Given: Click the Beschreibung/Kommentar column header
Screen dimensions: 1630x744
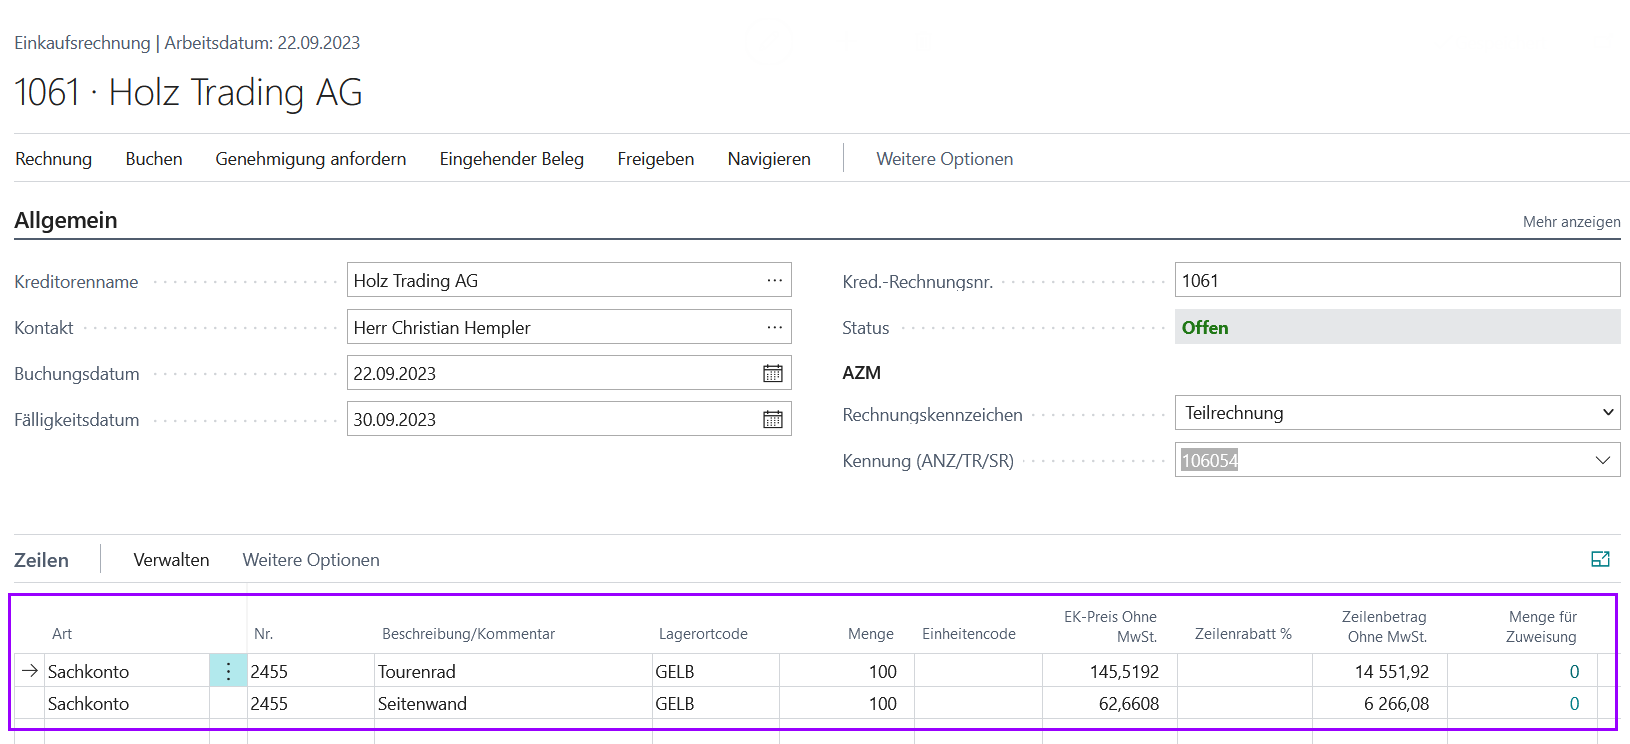Looking at the screenshot, I should [x=468, y=634].
